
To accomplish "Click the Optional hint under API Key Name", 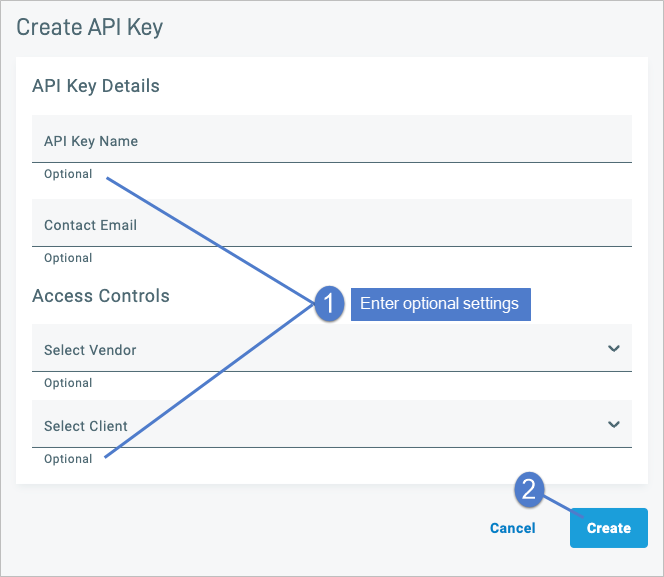I will pos(68,174).
